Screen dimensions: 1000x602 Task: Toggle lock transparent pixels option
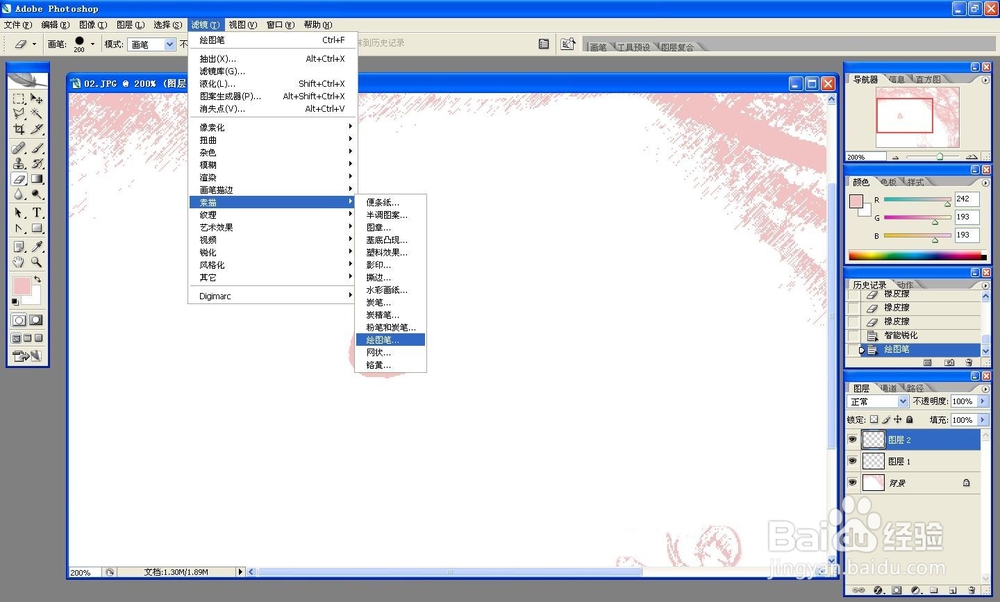pos(874,419)
